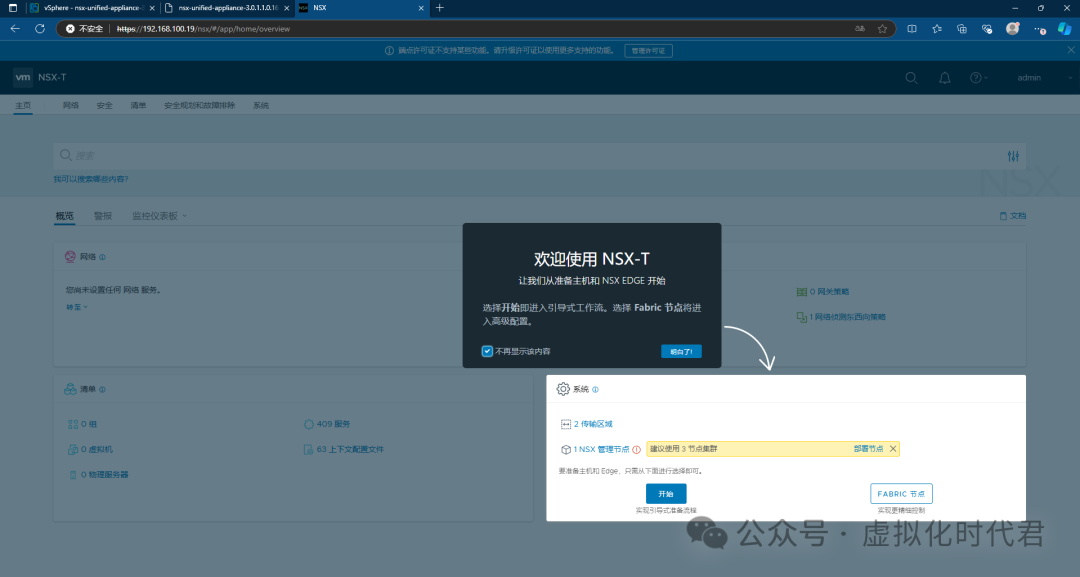Open the 文档 documentation link
1080x577 pixels.
coord(1012,216)
